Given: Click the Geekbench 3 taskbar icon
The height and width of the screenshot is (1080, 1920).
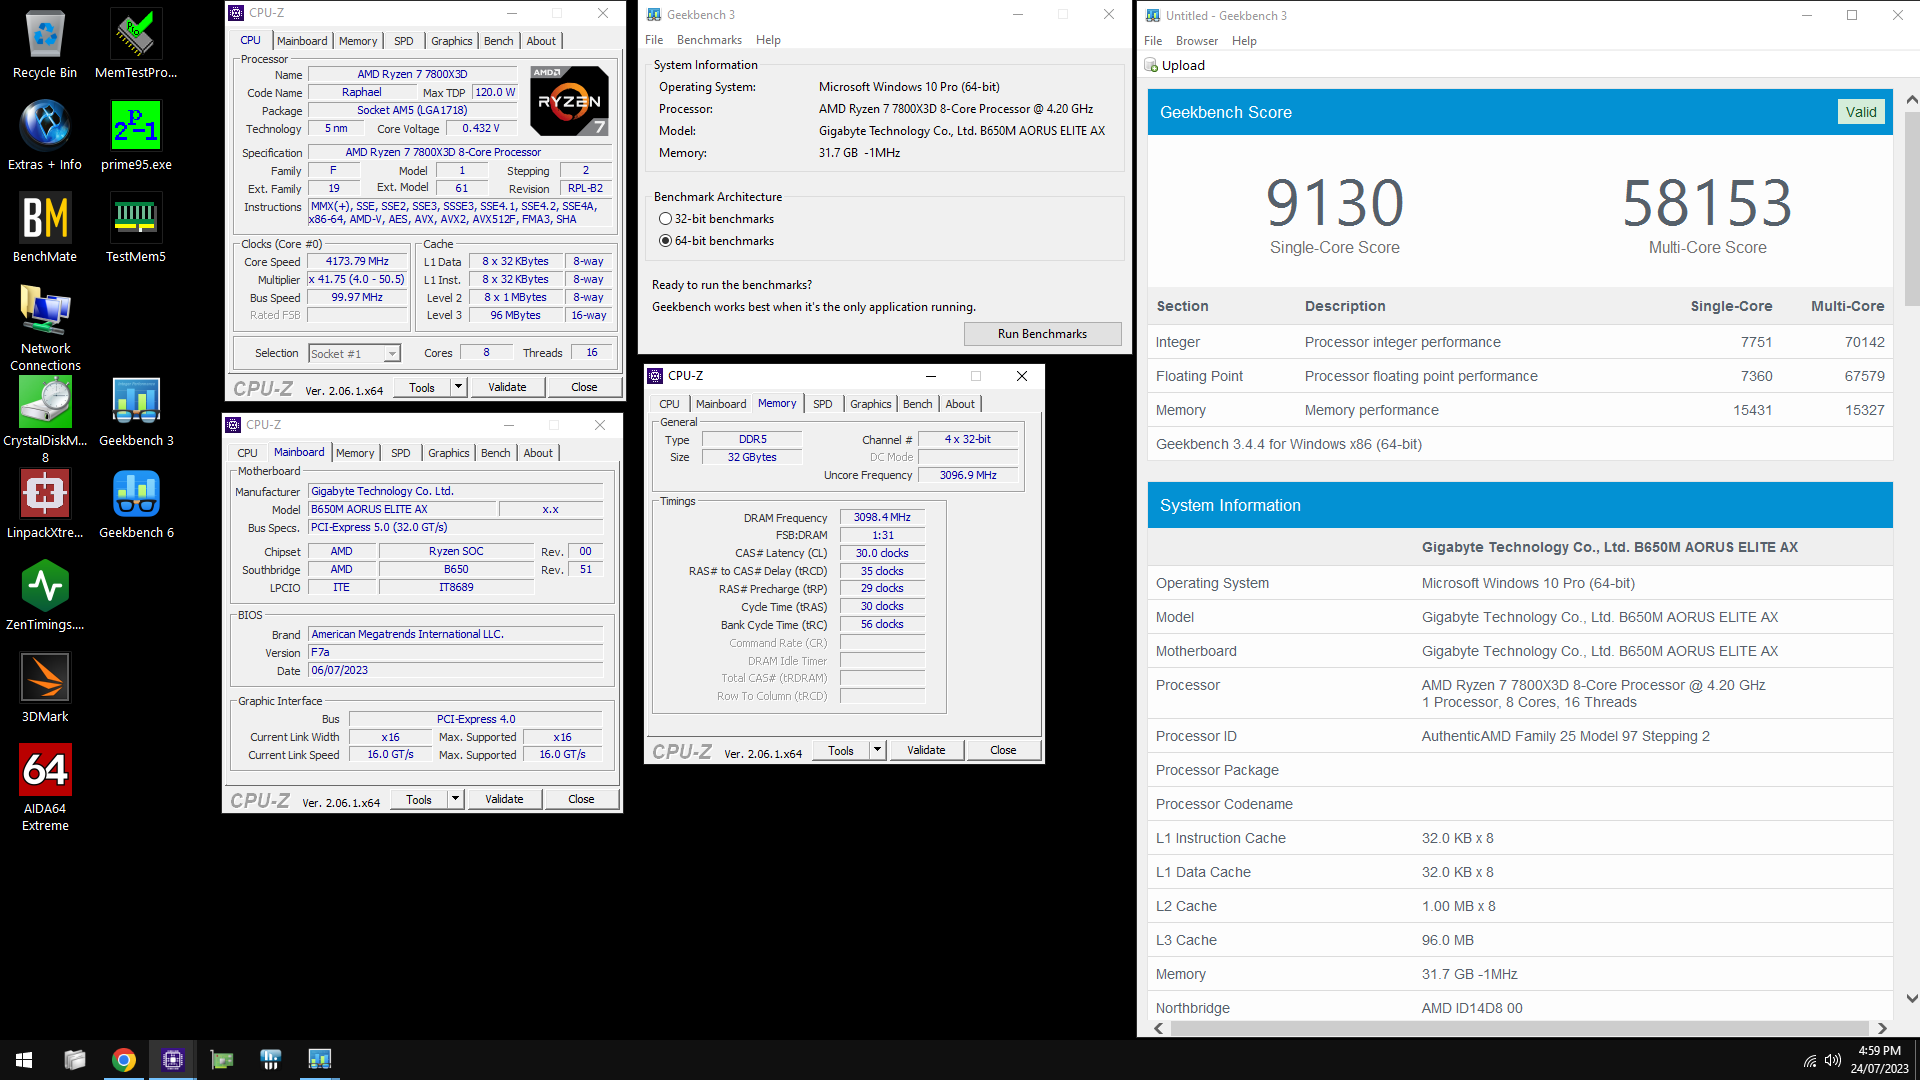Looking at the screenshot, I should 320,1060.
